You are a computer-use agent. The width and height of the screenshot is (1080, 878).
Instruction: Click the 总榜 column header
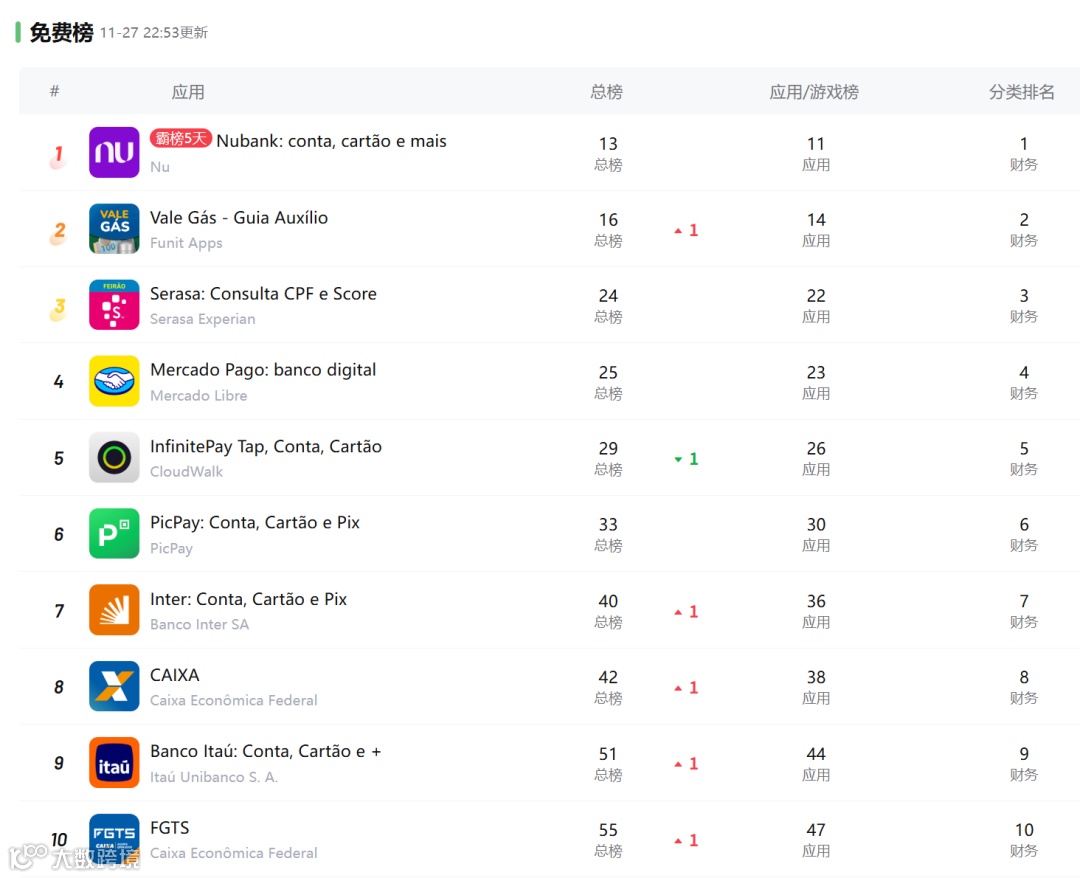(606, 92)
